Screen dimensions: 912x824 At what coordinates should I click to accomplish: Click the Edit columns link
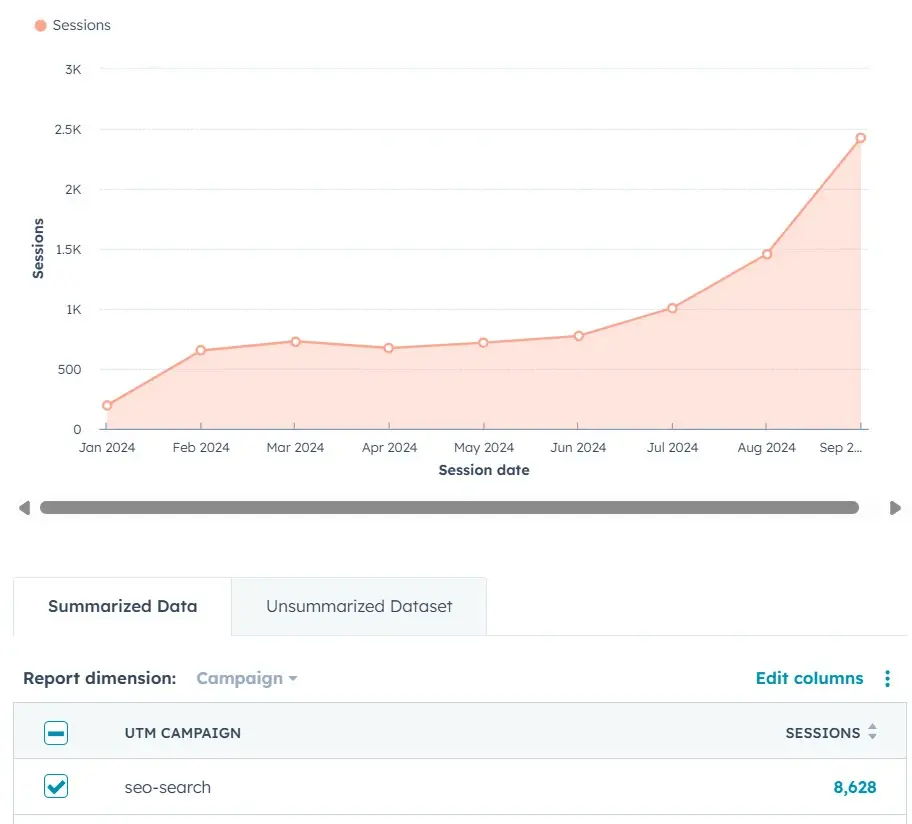click(809, 678)
